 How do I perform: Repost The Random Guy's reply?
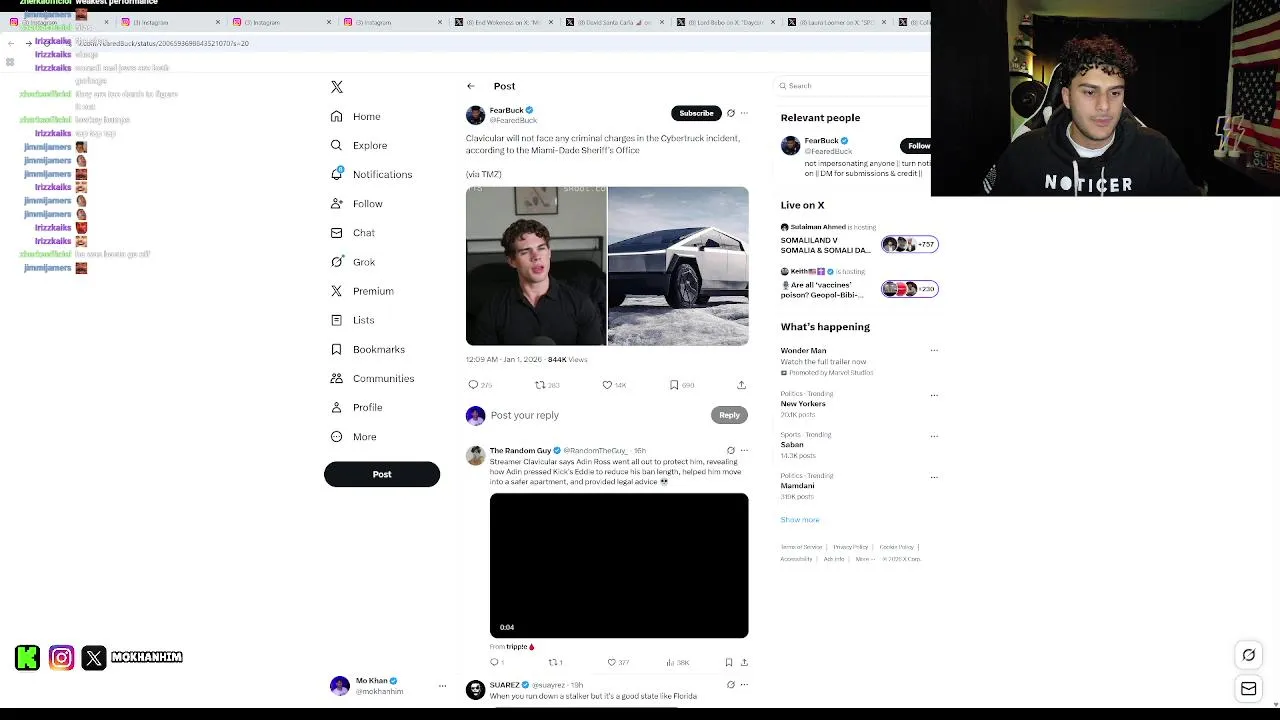tap(555, 662)
